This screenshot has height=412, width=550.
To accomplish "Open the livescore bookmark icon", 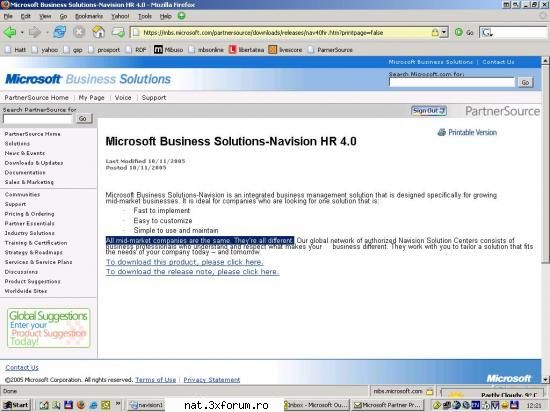I will [273, 50].
